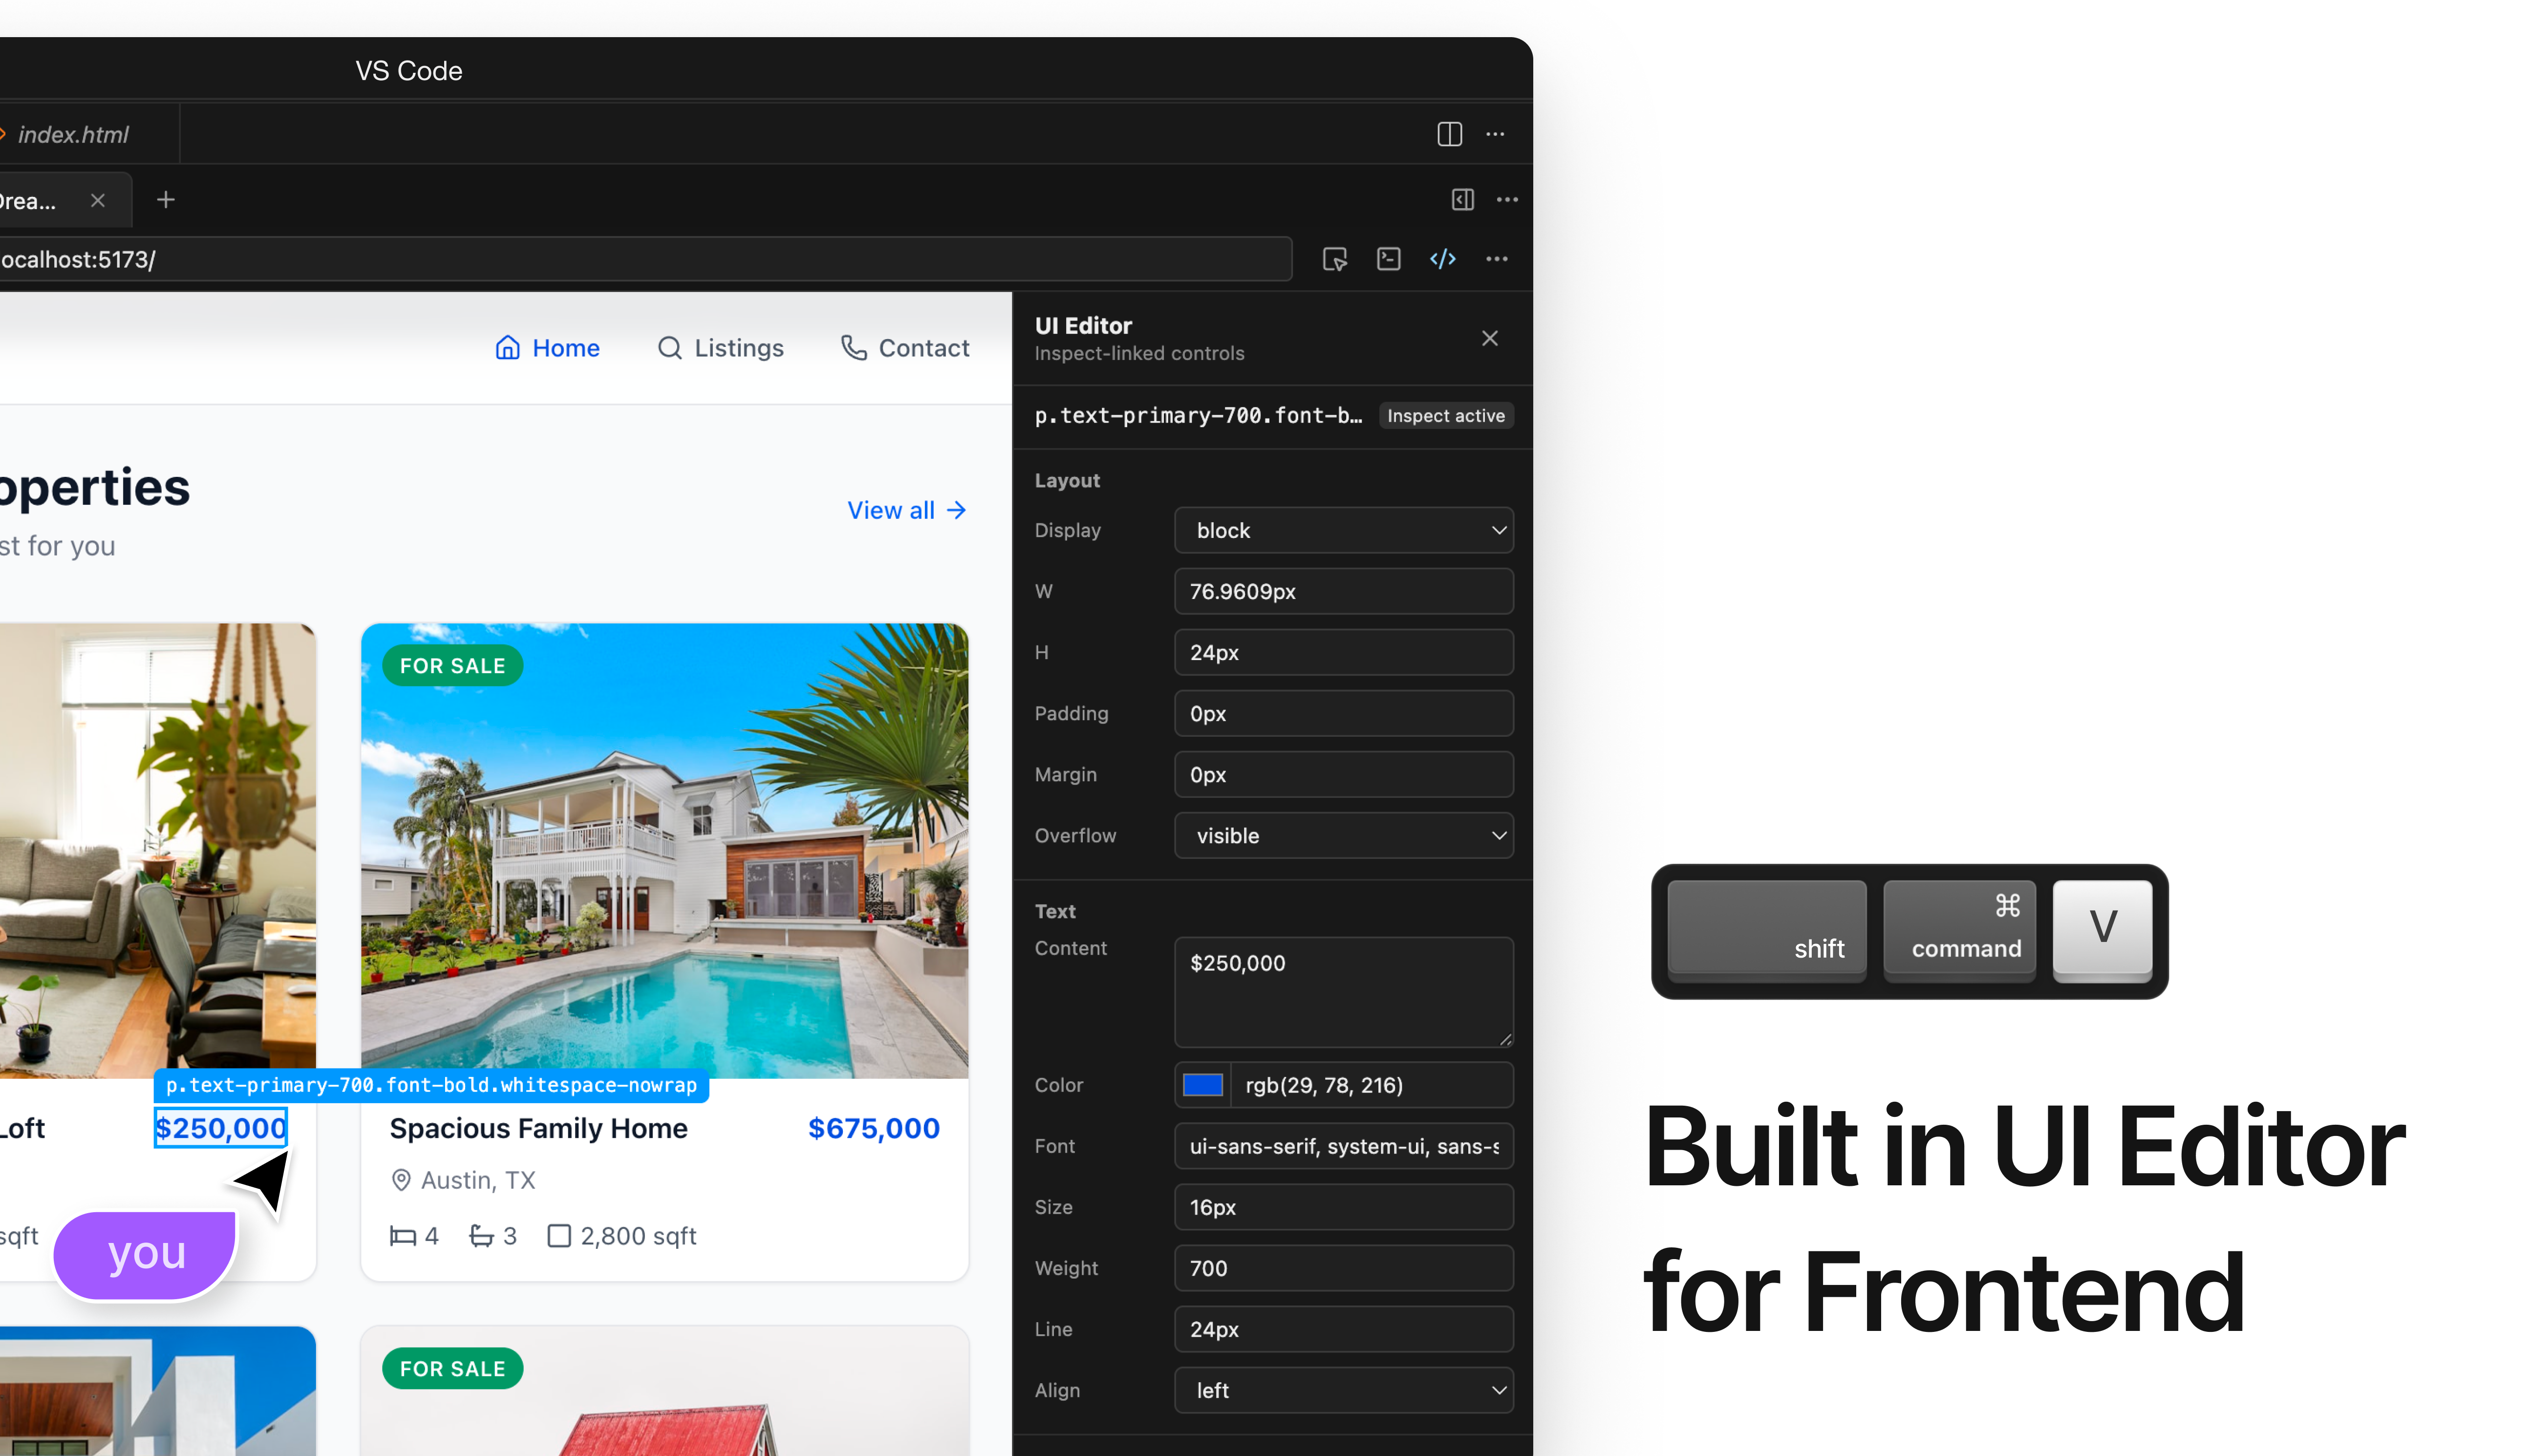The height and width of the screenshot is (1456, 2531).
Task: Click the Weight field showing 700
Action: (x=1343, y=1268)
